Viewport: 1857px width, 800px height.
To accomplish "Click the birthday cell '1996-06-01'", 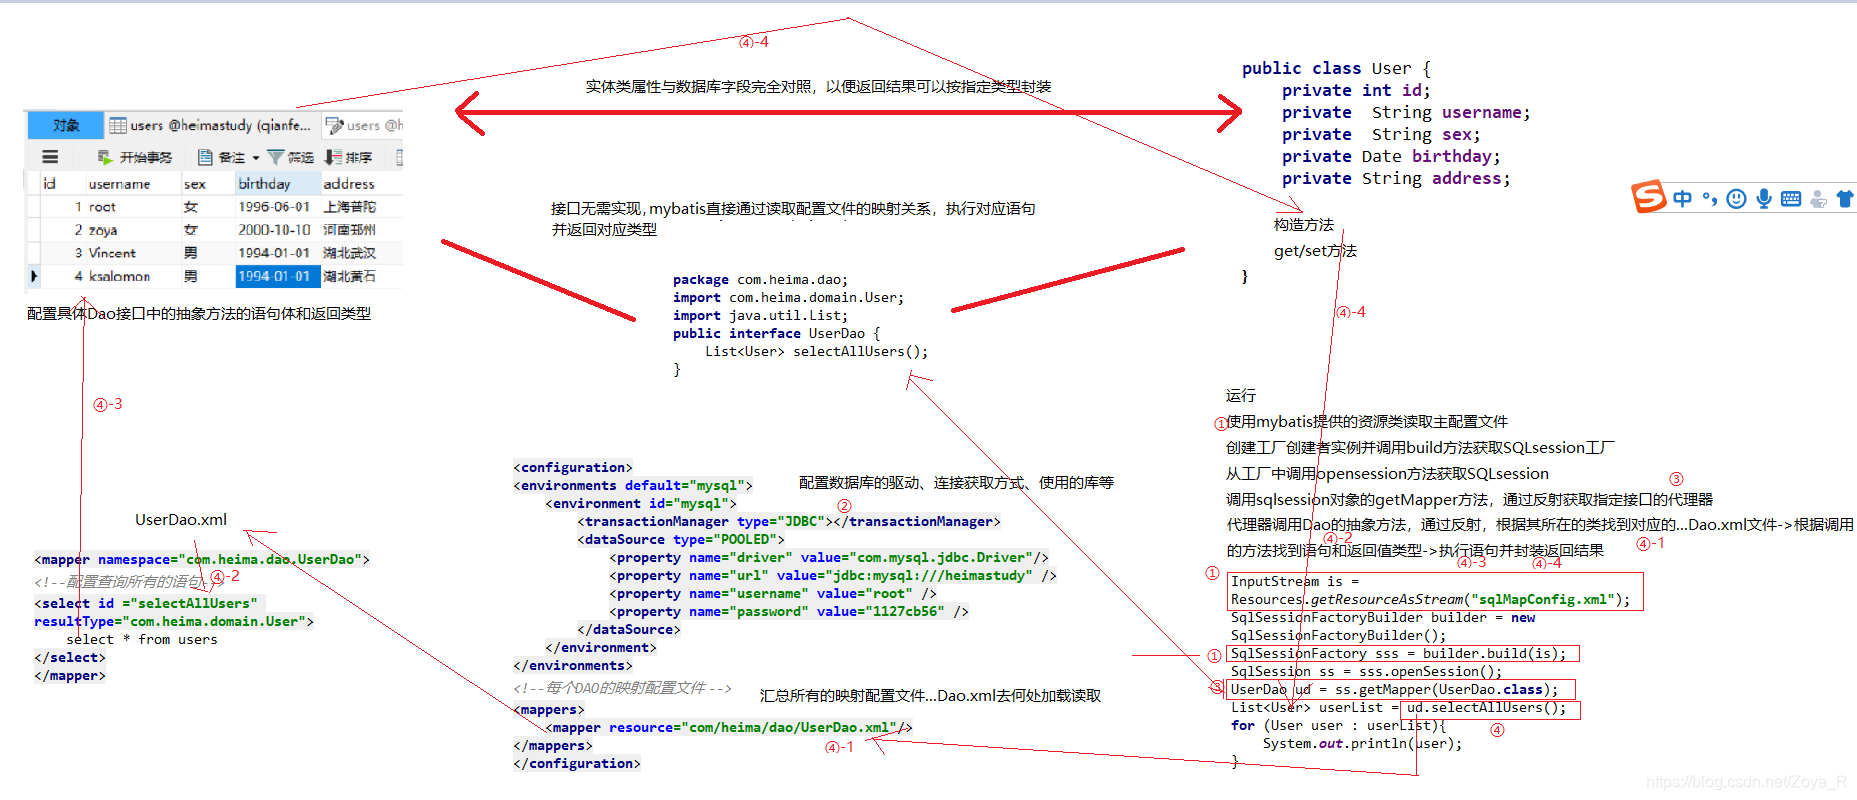I will click(x=277, y=207).
